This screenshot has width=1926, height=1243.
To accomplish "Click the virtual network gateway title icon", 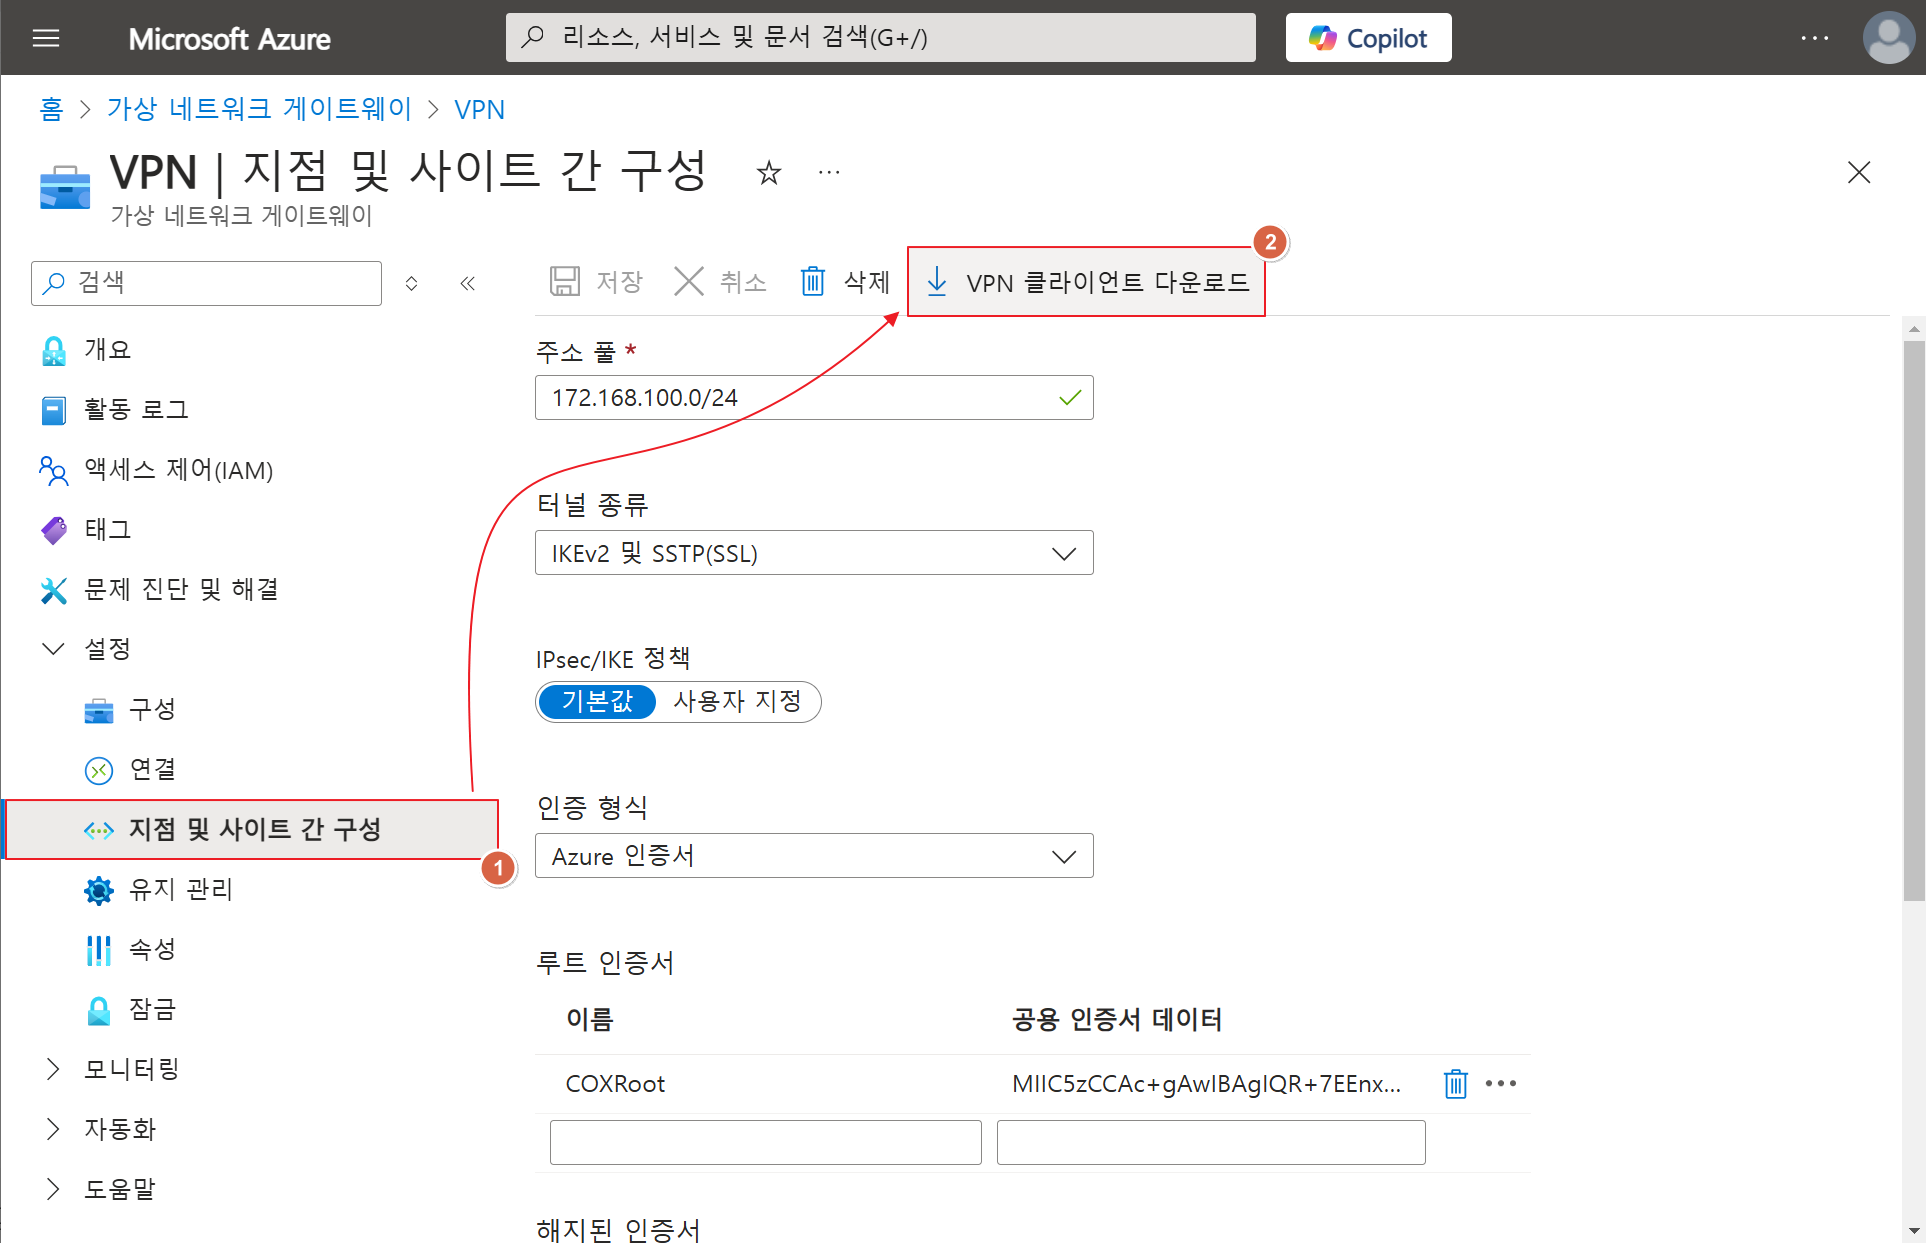I will [x=65, y=187].
